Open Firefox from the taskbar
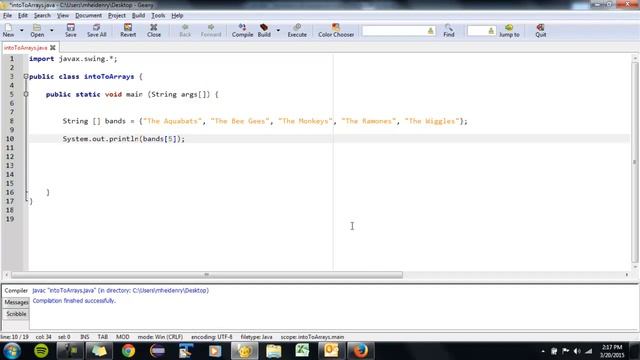640x360 pixels. point(360,351)
